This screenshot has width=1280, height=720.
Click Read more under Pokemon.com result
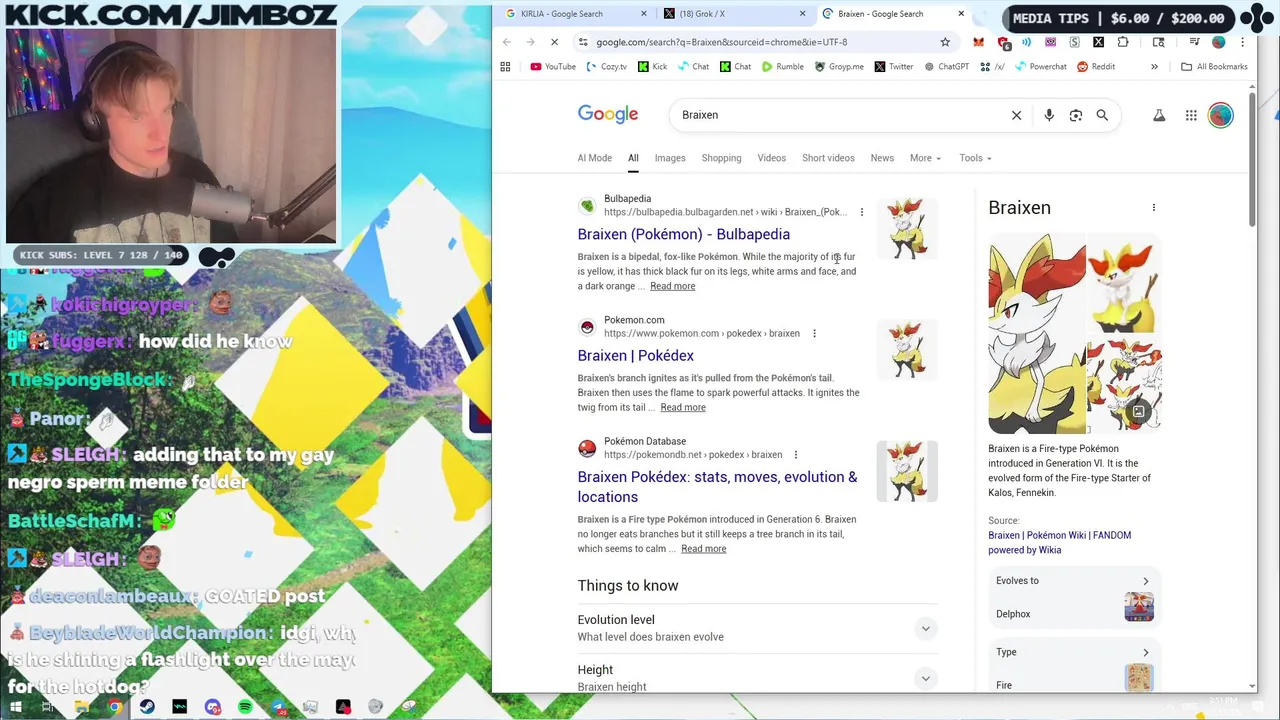point(683,407)
